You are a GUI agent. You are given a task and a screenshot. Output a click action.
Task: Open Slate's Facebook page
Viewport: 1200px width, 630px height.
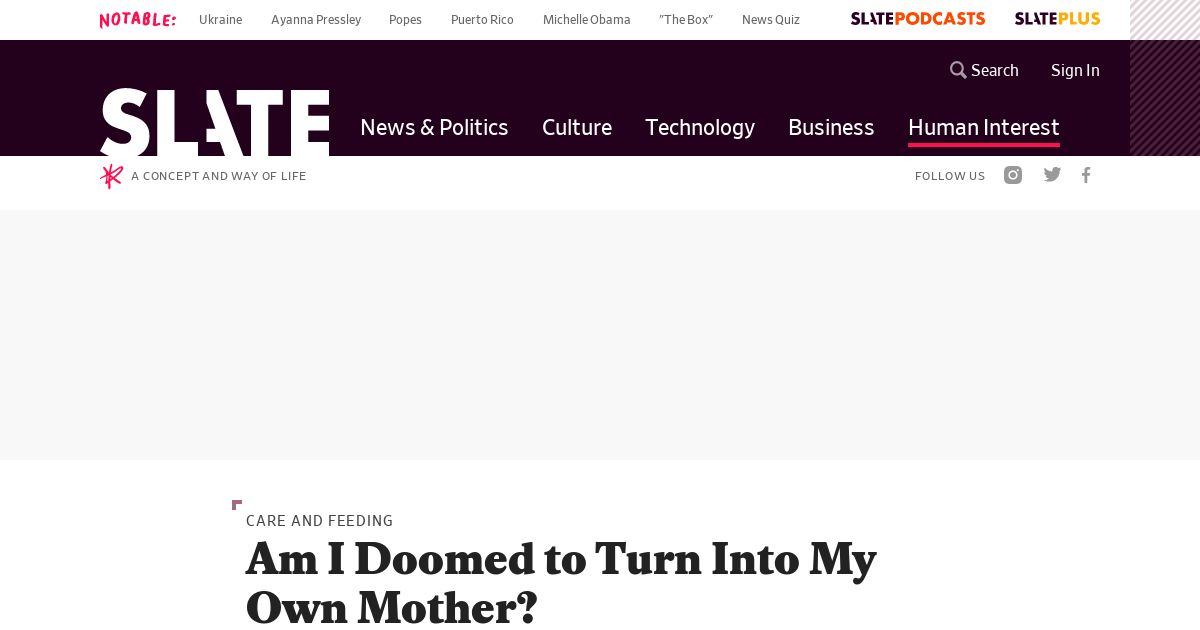[1086, 175]
